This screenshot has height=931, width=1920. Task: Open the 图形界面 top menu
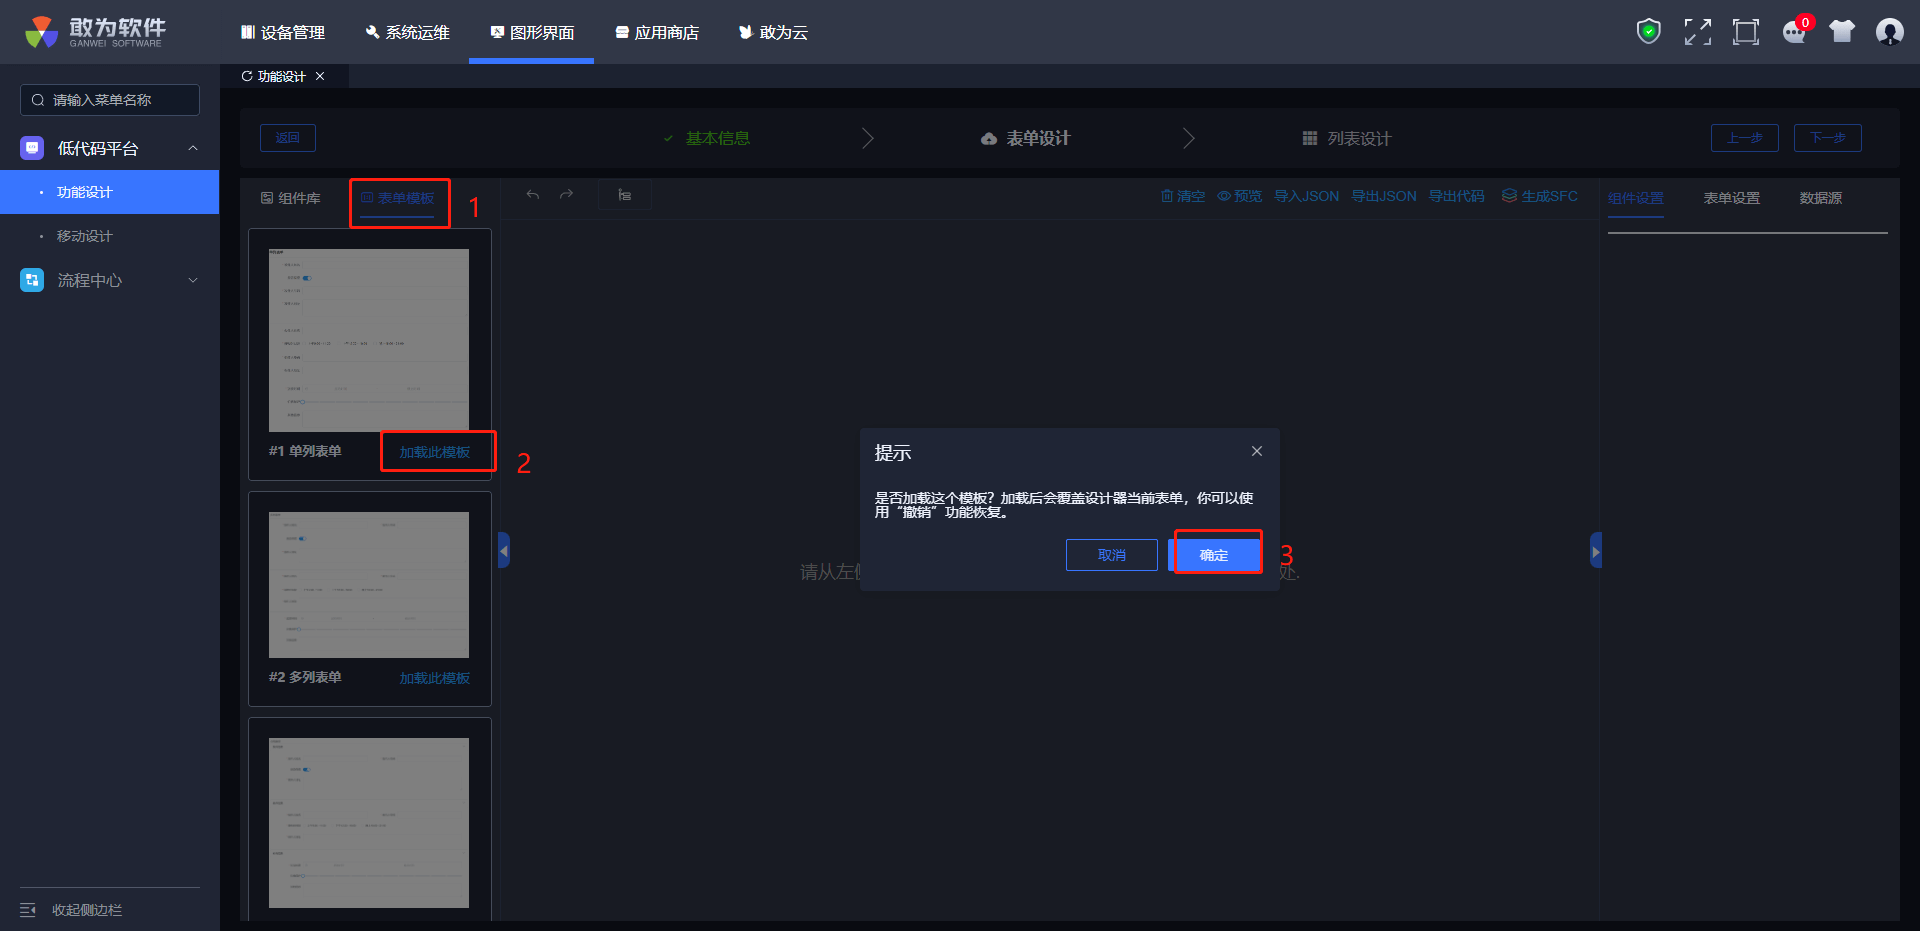[532, 32]
